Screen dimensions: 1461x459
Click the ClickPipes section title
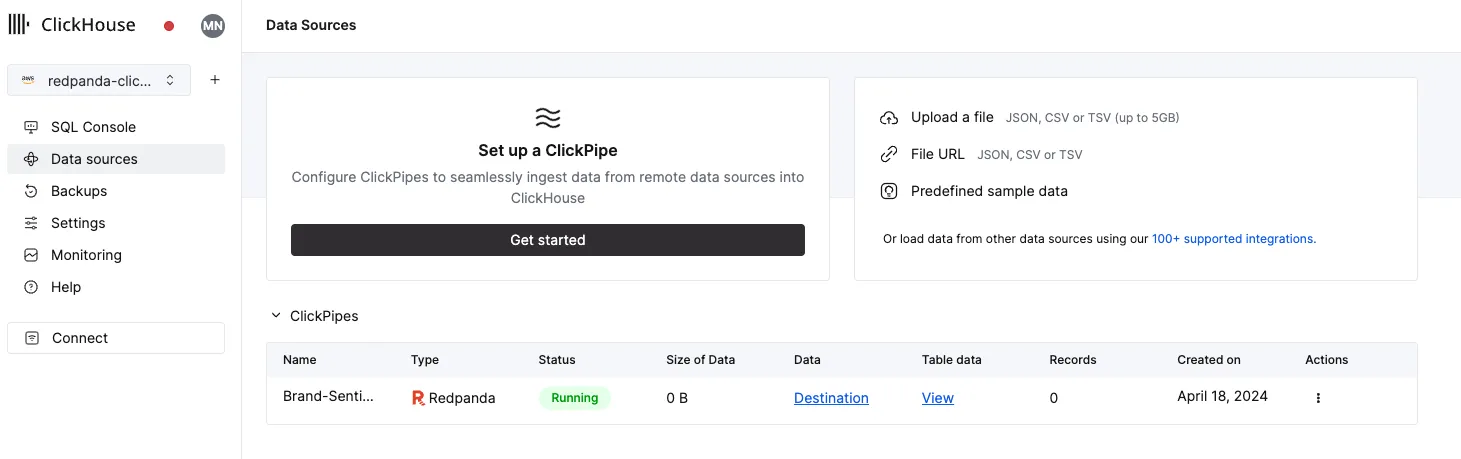point(324,316)
